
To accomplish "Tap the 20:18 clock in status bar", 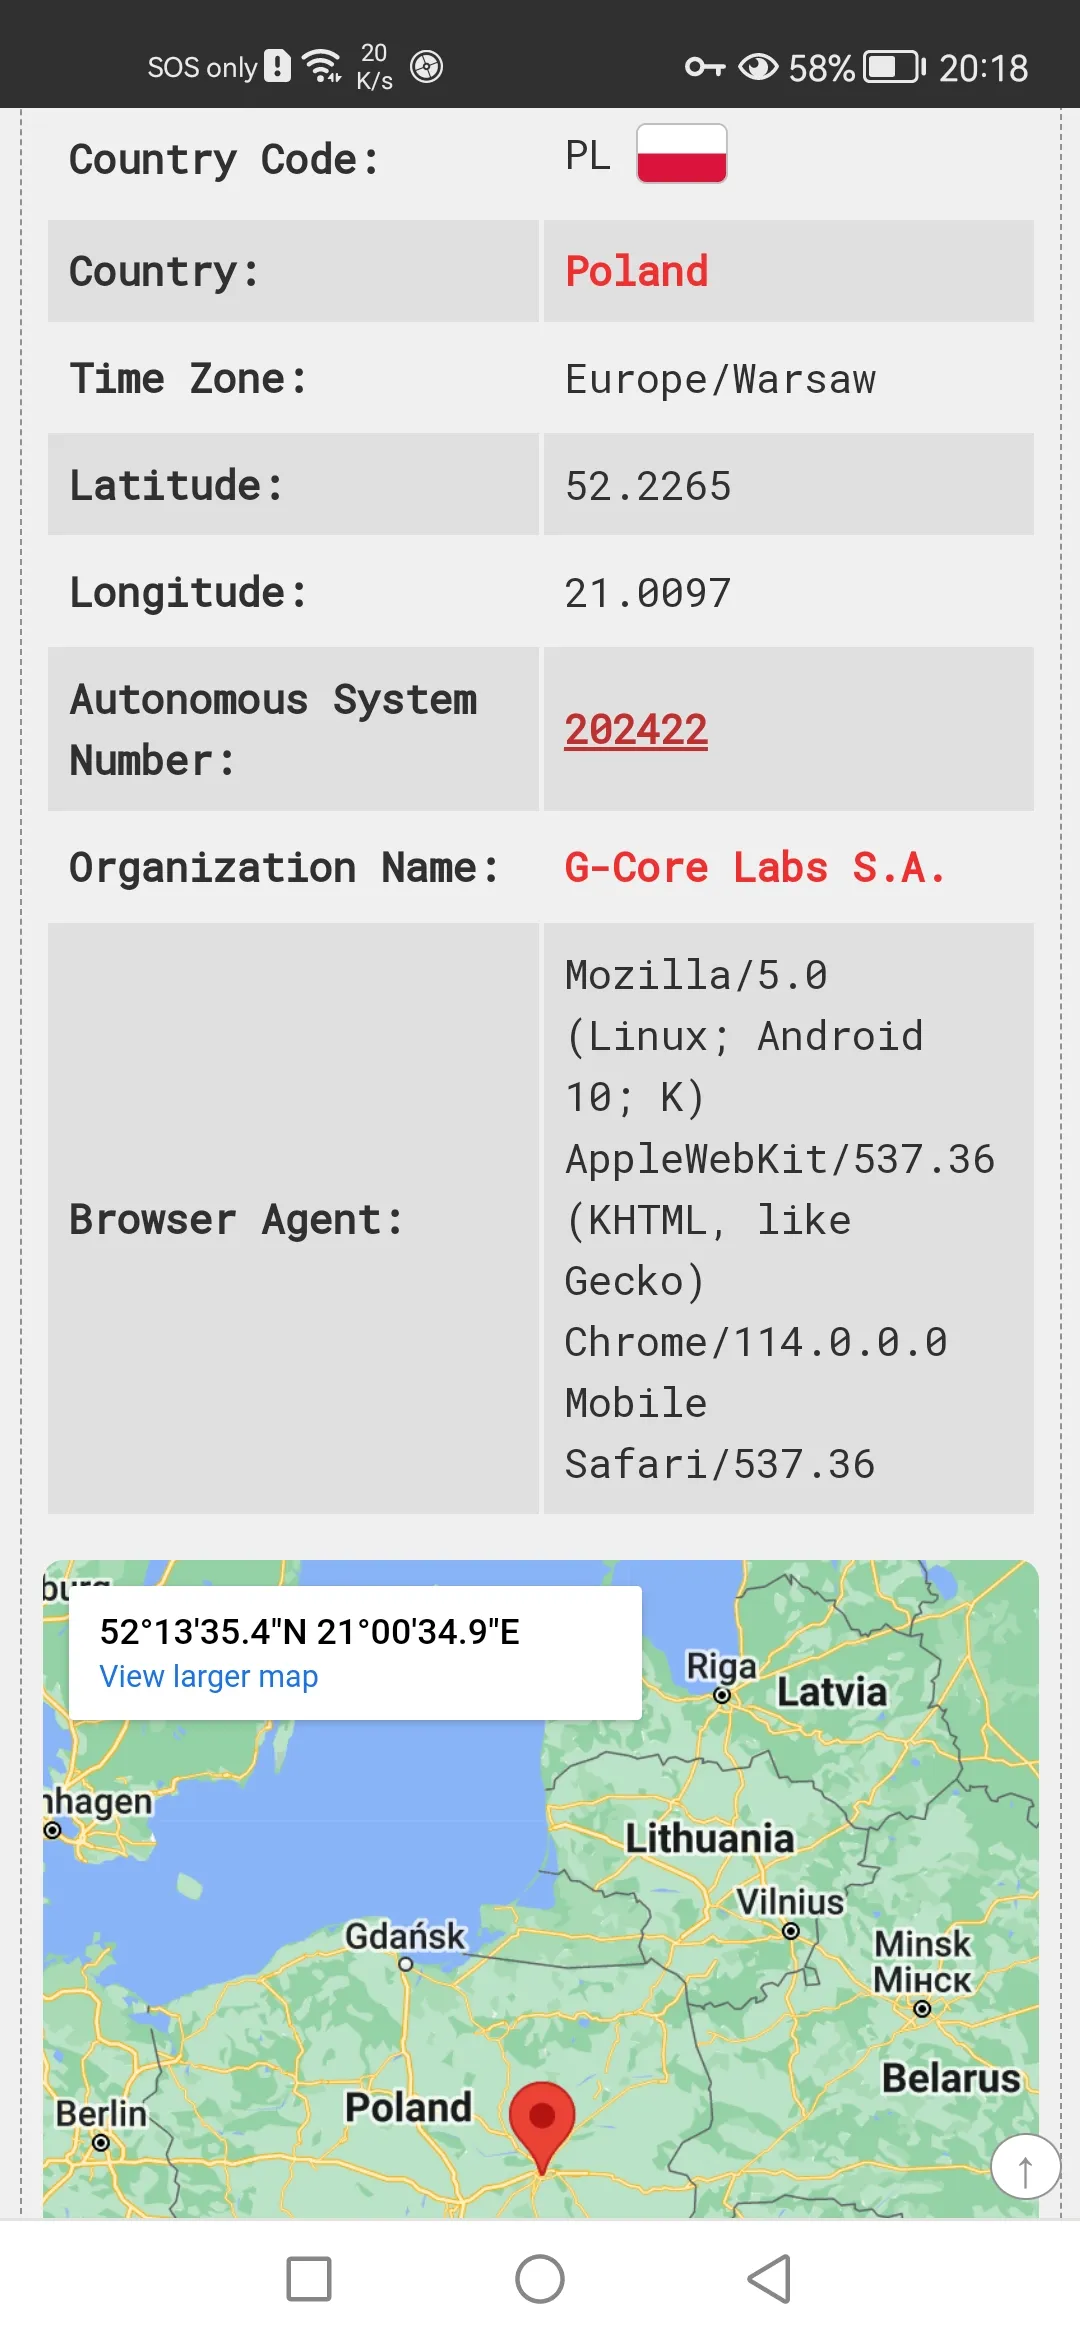I will coord(983,68).
